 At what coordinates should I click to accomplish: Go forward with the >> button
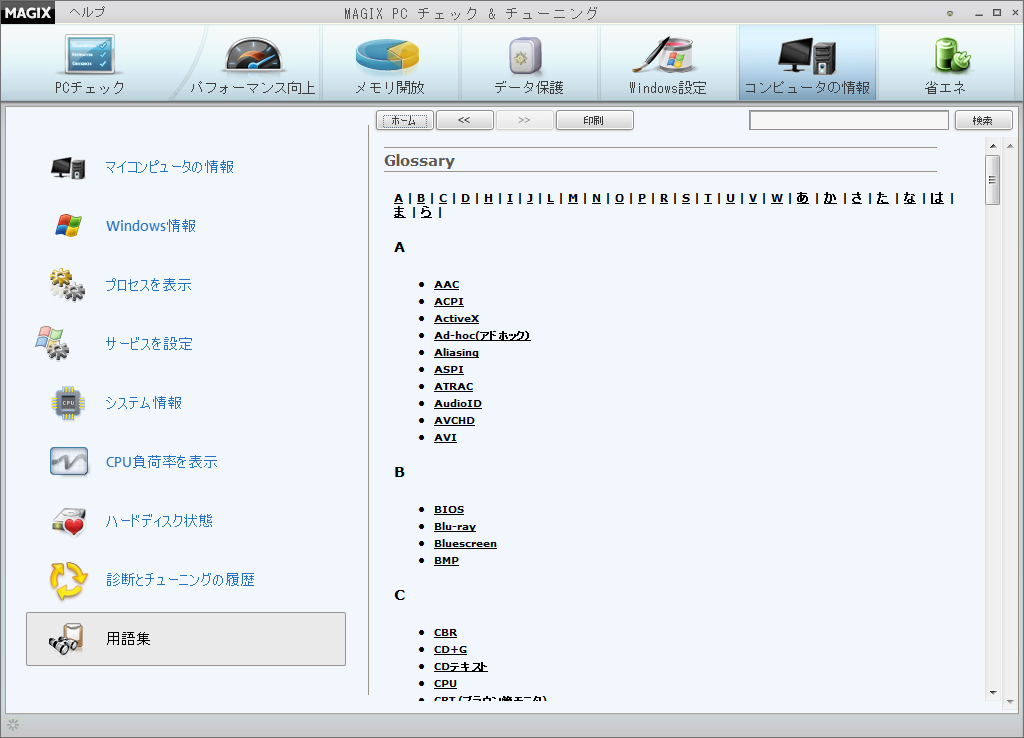[524, 120]
